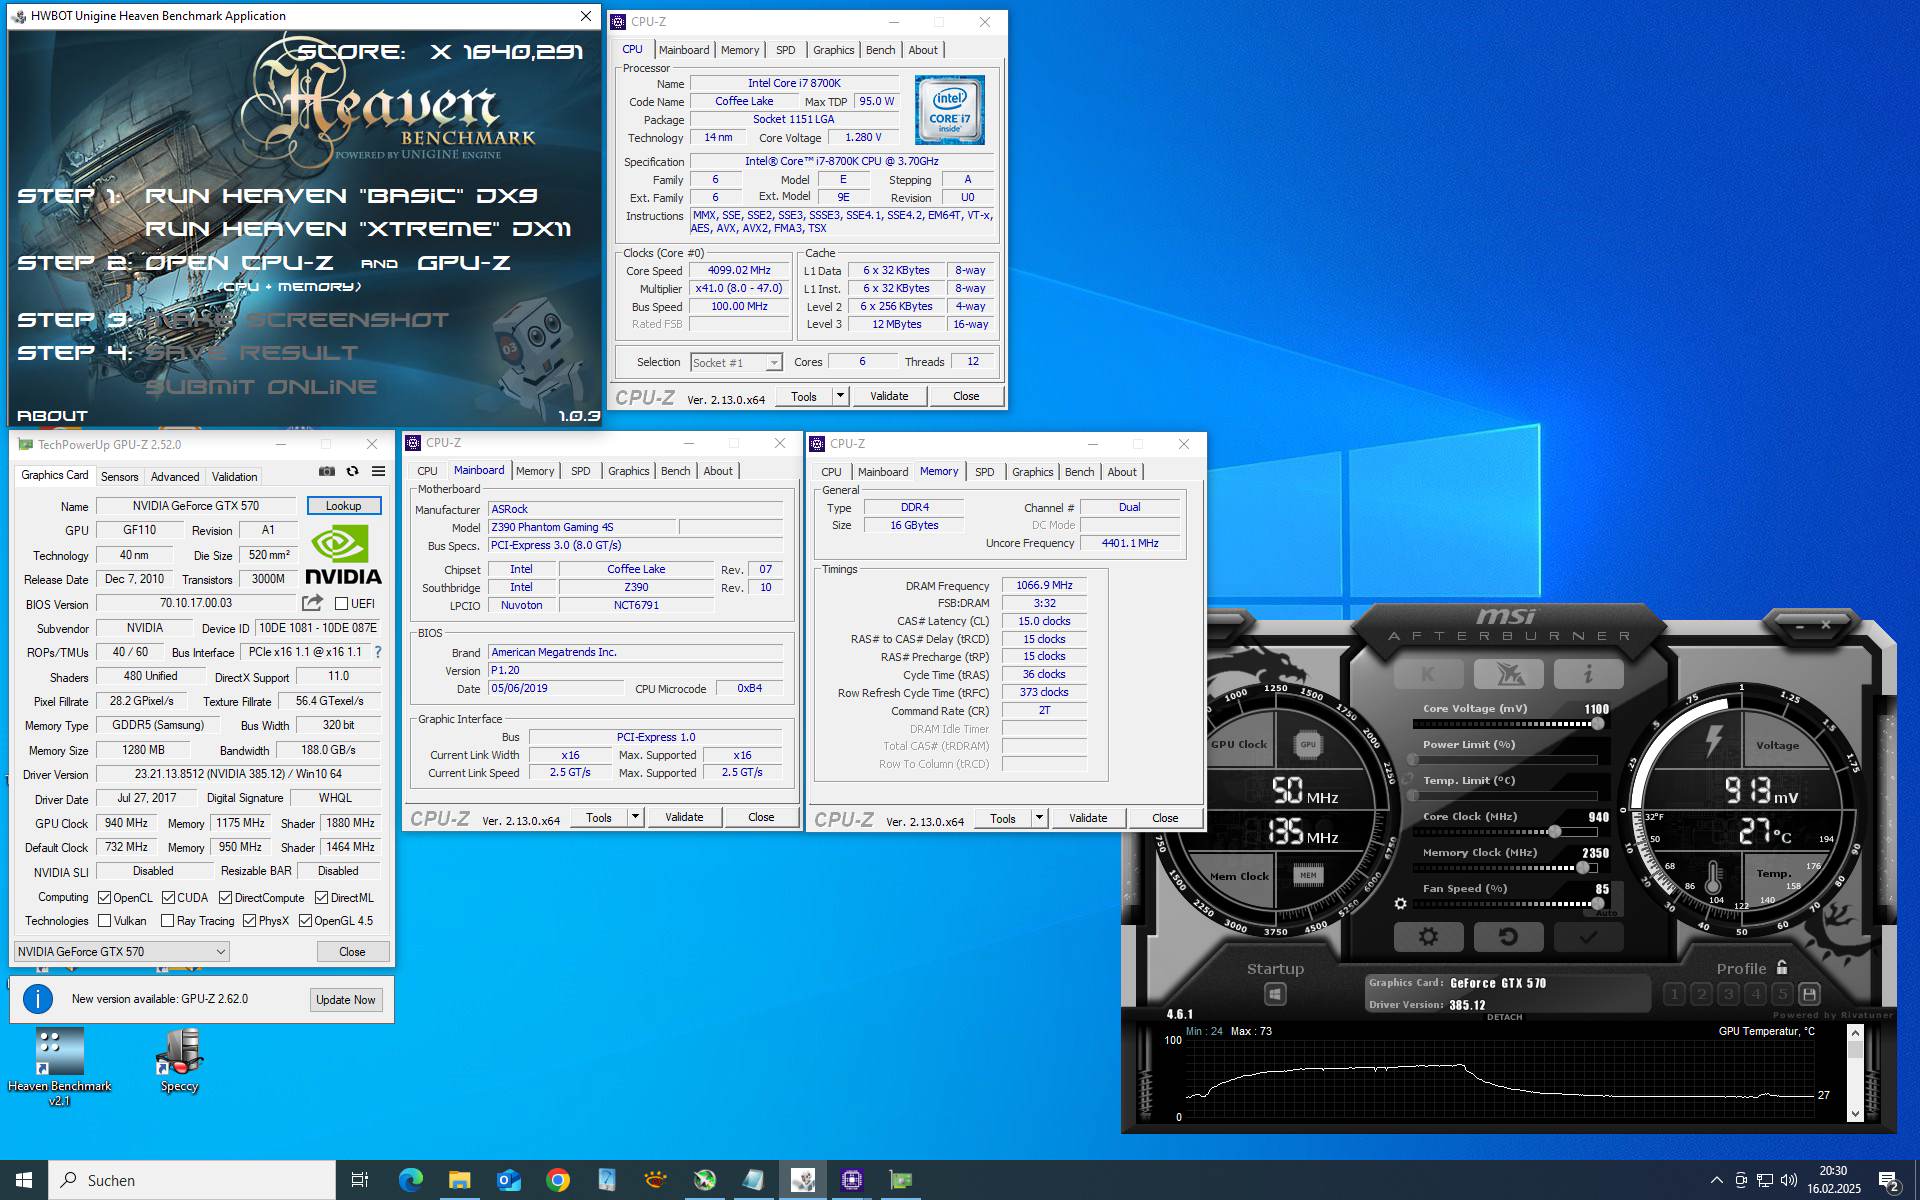Adjust the Core Voltage slider handle
1920x1200 pixels.
tap(1597, 723)
